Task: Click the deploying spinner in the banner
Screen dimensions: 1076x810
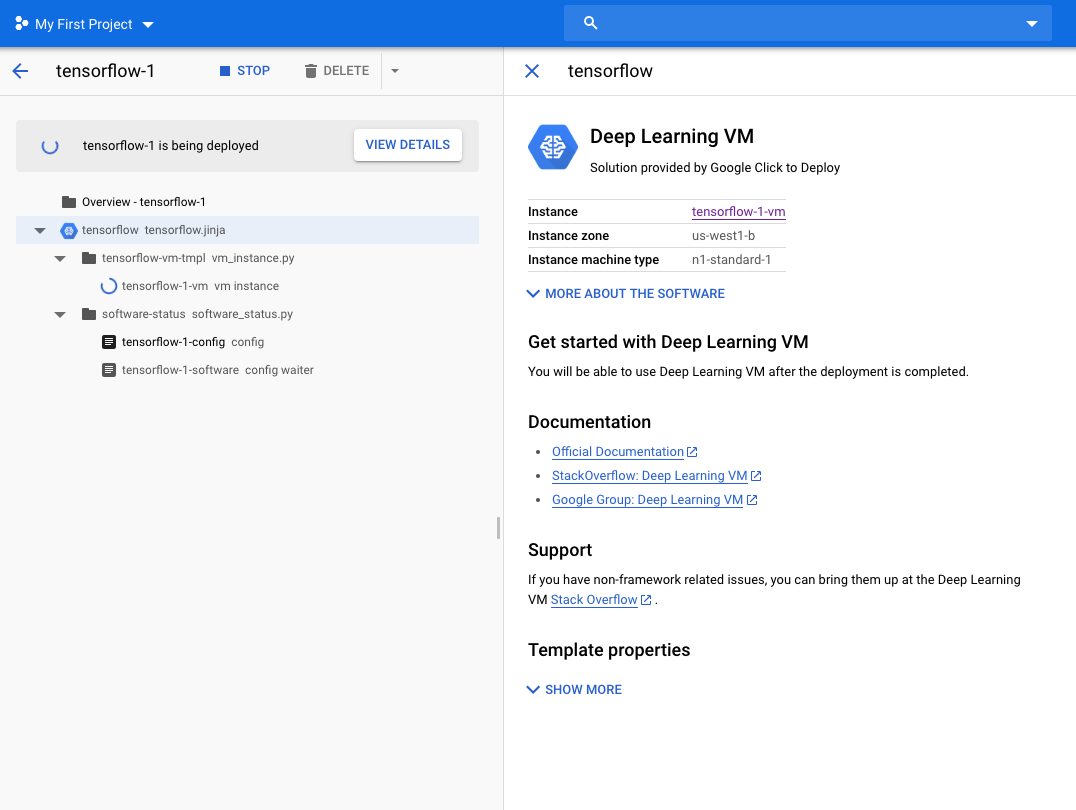Action: (50, 146)
